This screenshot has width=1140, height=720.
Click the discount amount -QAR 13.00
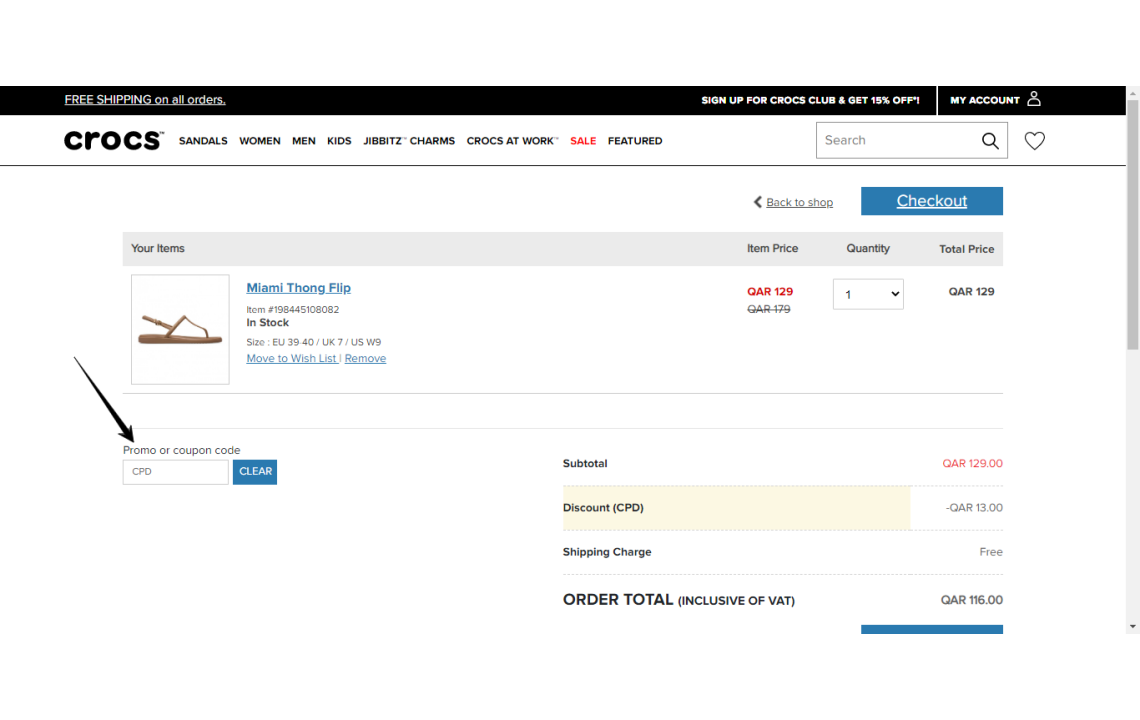tap(974, 508)
